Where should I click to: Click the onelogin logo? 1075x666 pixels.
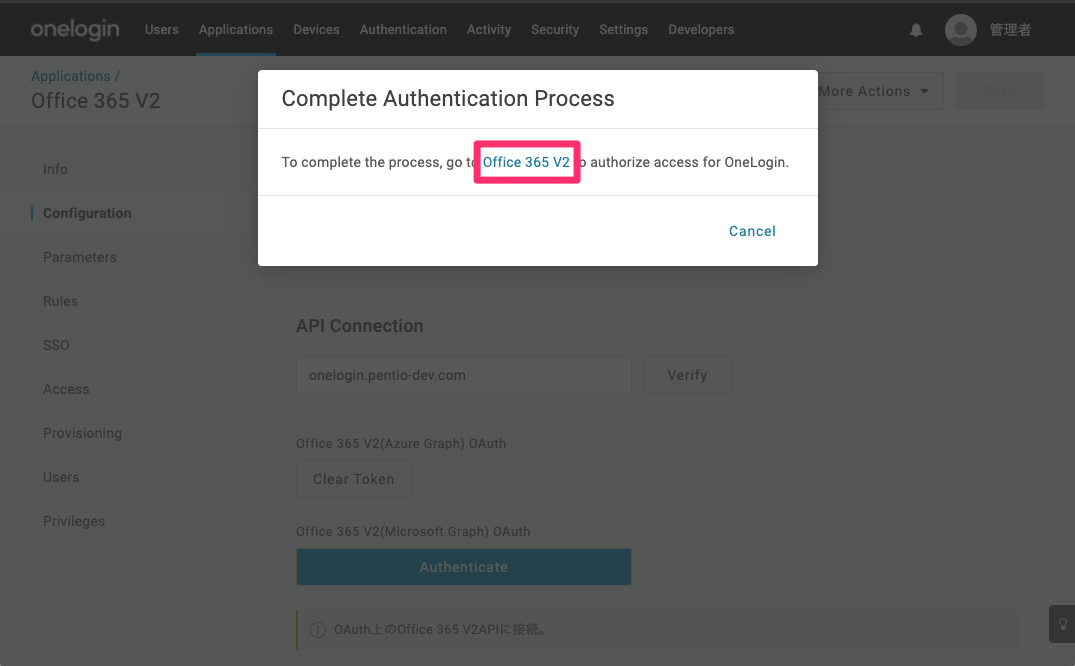click(x=75, y=29)
